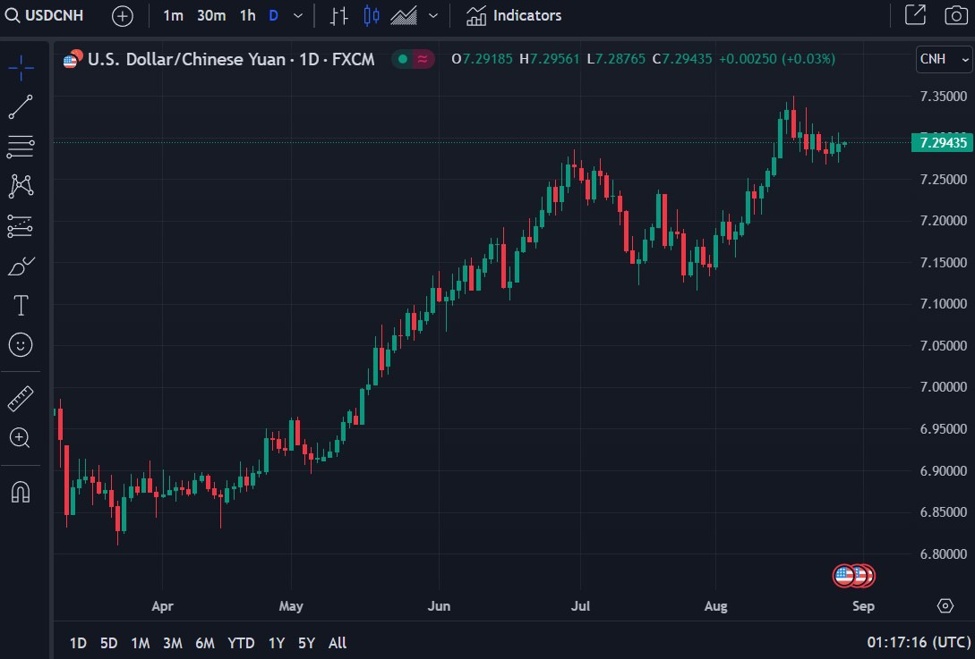
Task: Select the 1Y date range
Action: coord(276,643)
